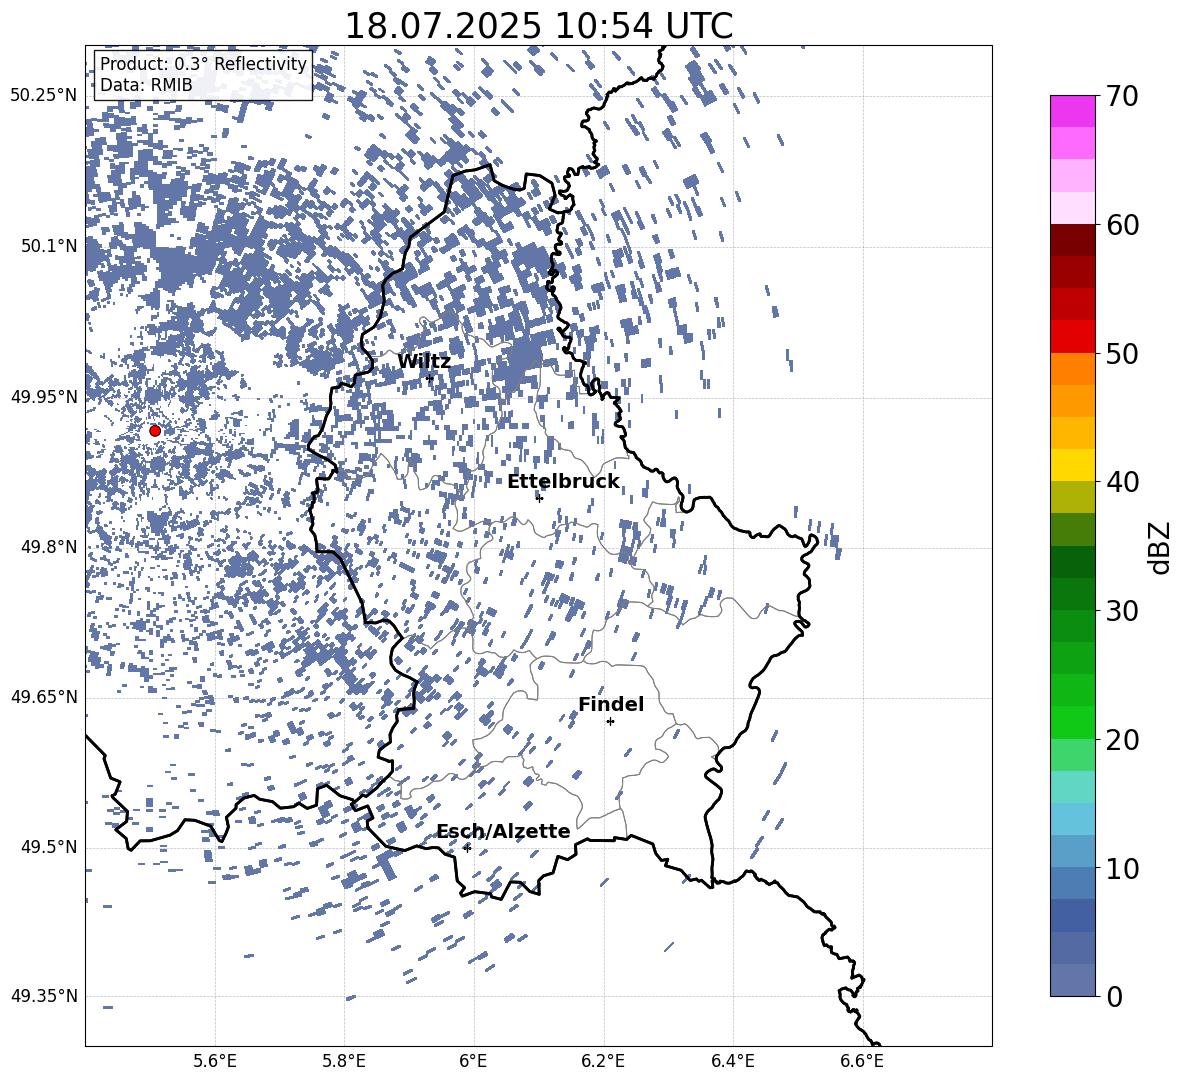Click the 49.65°N latitude label
Image resolution: width=1184 pixels, height=1081 pixels.
click(44, 697)
